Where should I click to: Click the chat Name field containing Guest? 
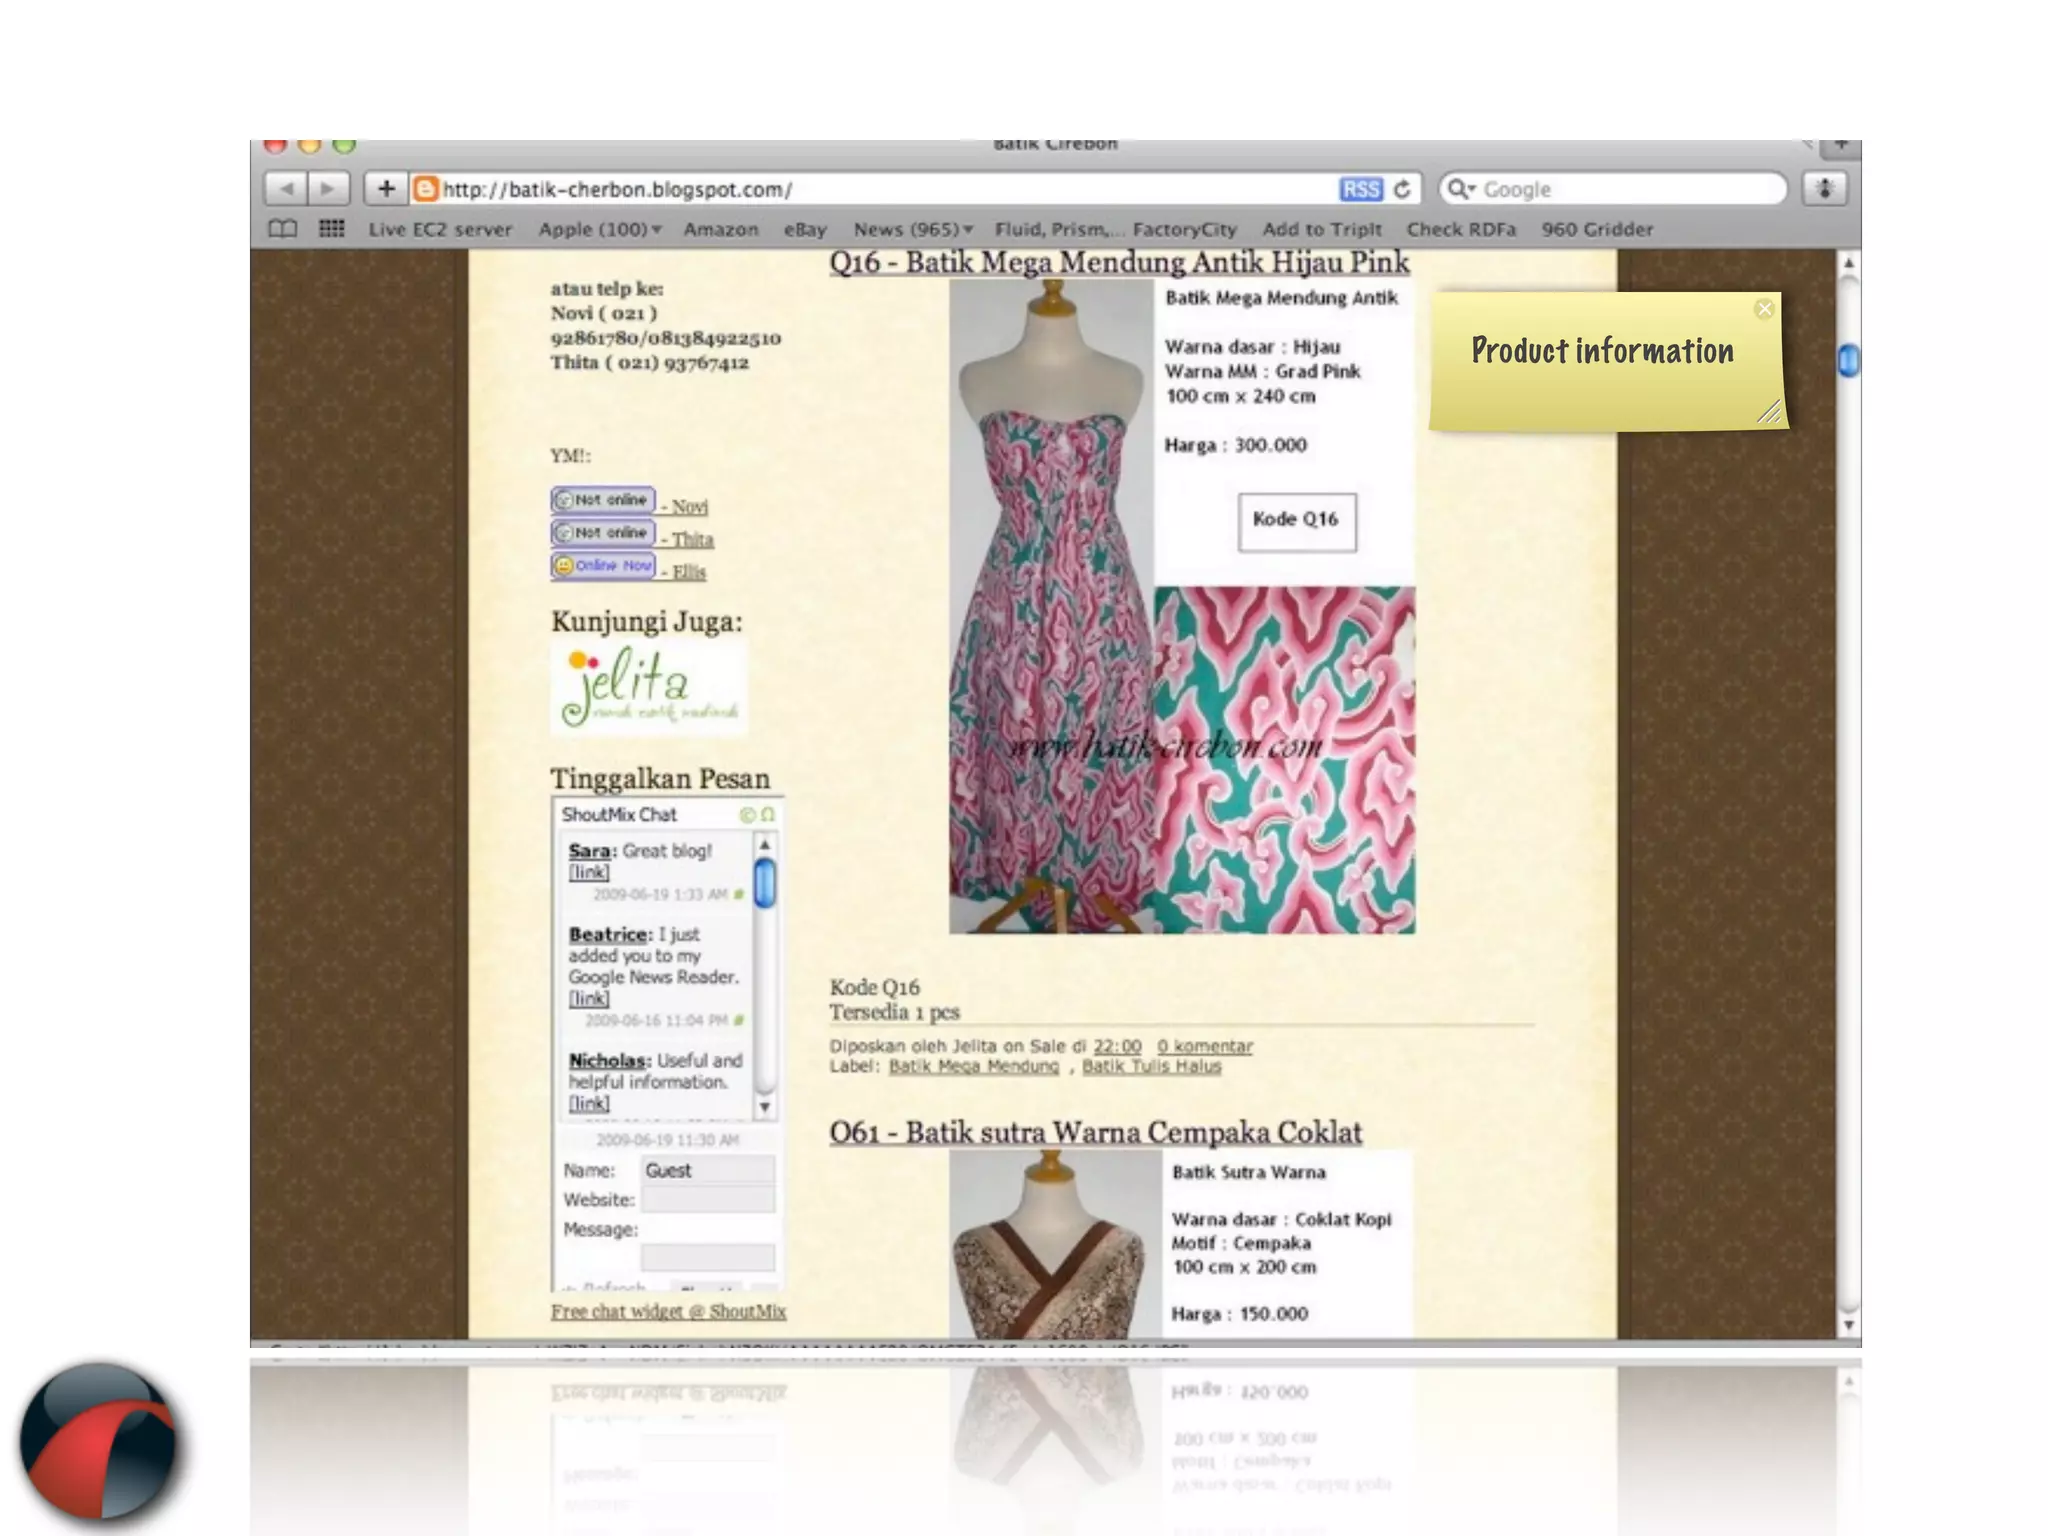pos(708,1170)
